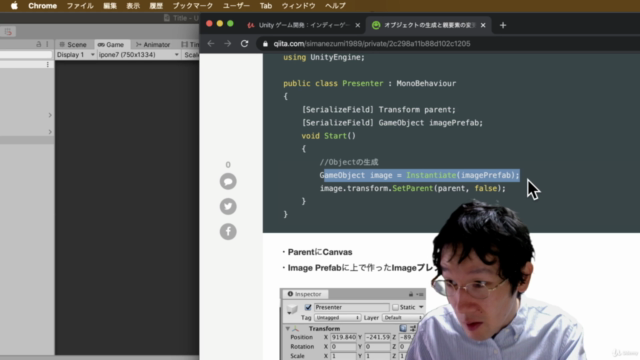Open the Tab menu in the menu bar
The width and height of the screenshot is (640, 360).
click(x=266, y=6)
